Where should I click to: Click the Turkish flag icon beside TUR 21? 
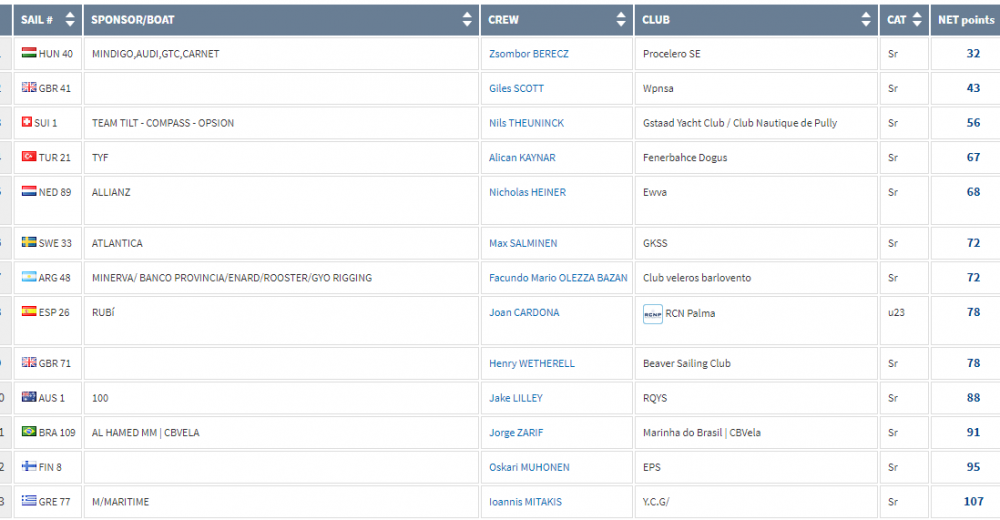28,158
